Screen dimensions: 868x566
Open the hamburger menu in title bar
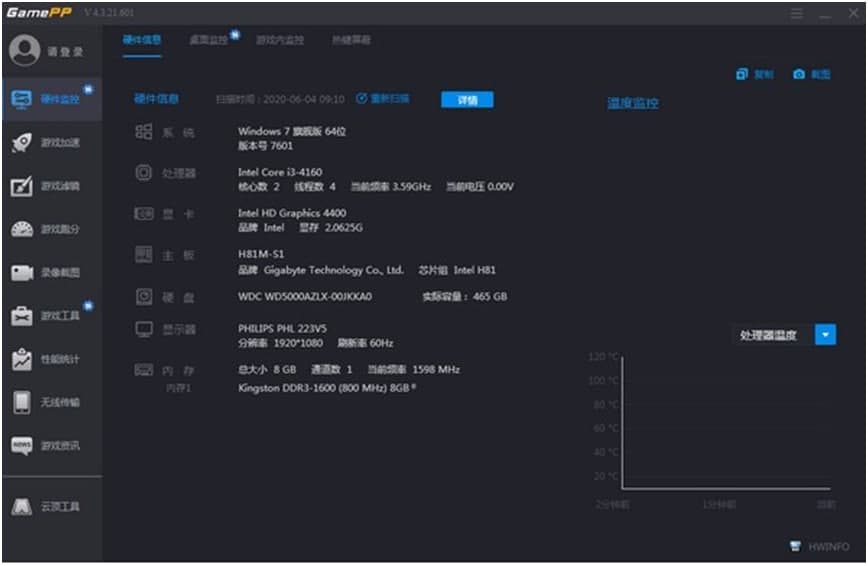tap(797, 14)
